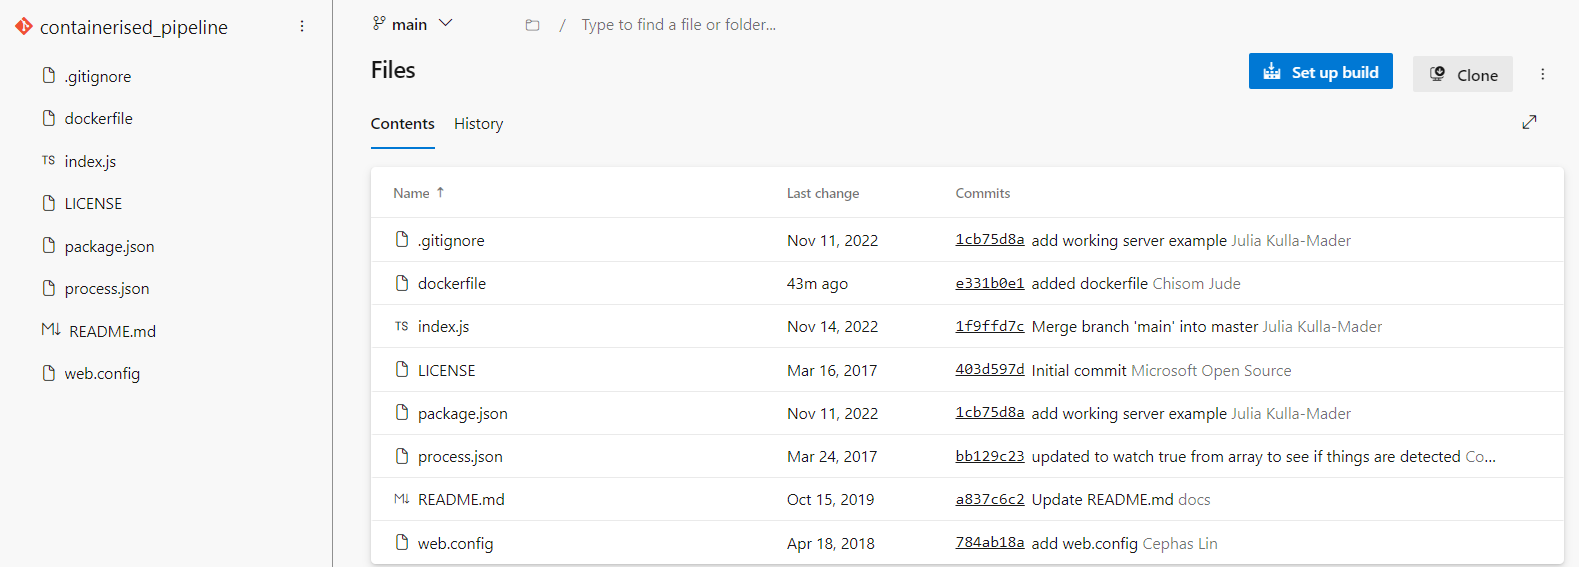The height and width of the screenshot is (567, 1579).
Task: Sort files by the Name column header
Action: point(411,193)
